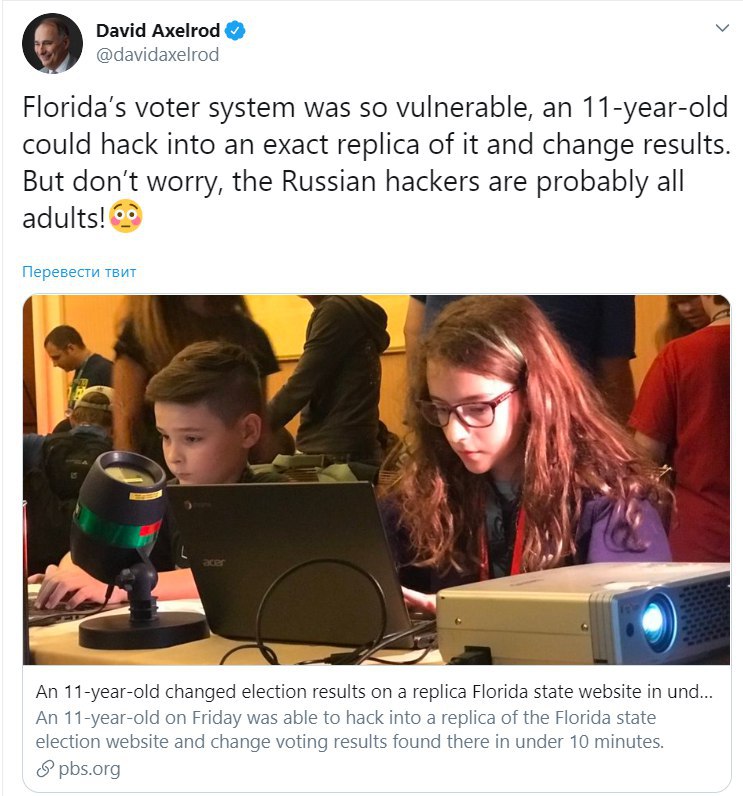
Task: Click the Перевести твит translate link
Action: tap(79, 272)
